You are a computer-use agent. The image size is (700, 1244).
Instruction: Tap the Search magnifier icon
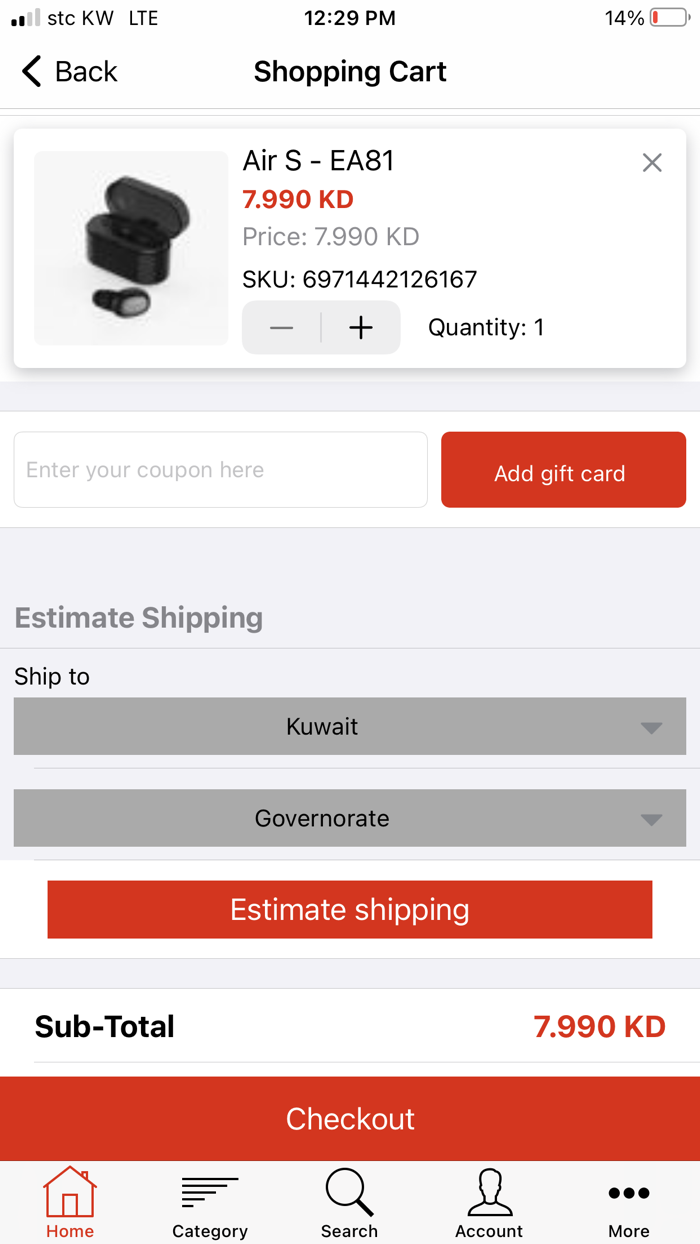tap(349, 1193)
